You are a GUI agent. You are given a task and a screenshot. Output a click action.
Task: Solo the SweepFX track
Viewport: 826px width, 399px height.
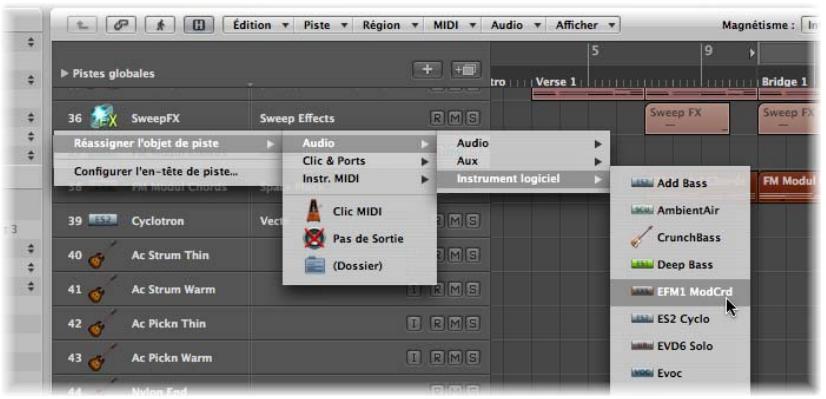point(472,118)
